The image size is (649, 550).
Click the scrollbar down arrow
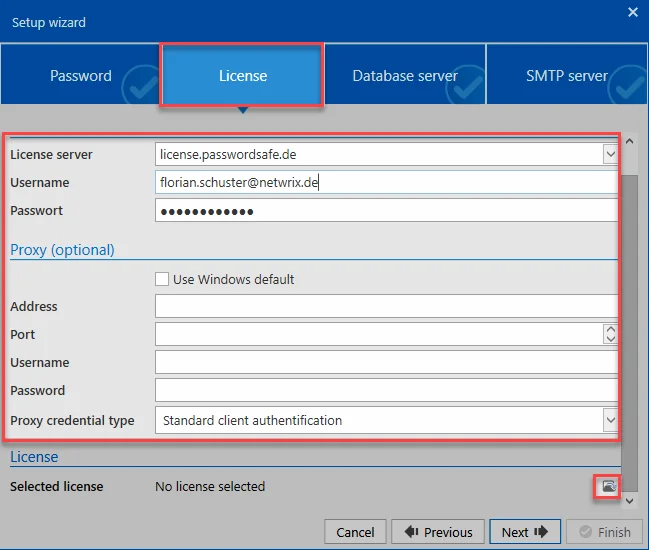(x=630, y=501)
